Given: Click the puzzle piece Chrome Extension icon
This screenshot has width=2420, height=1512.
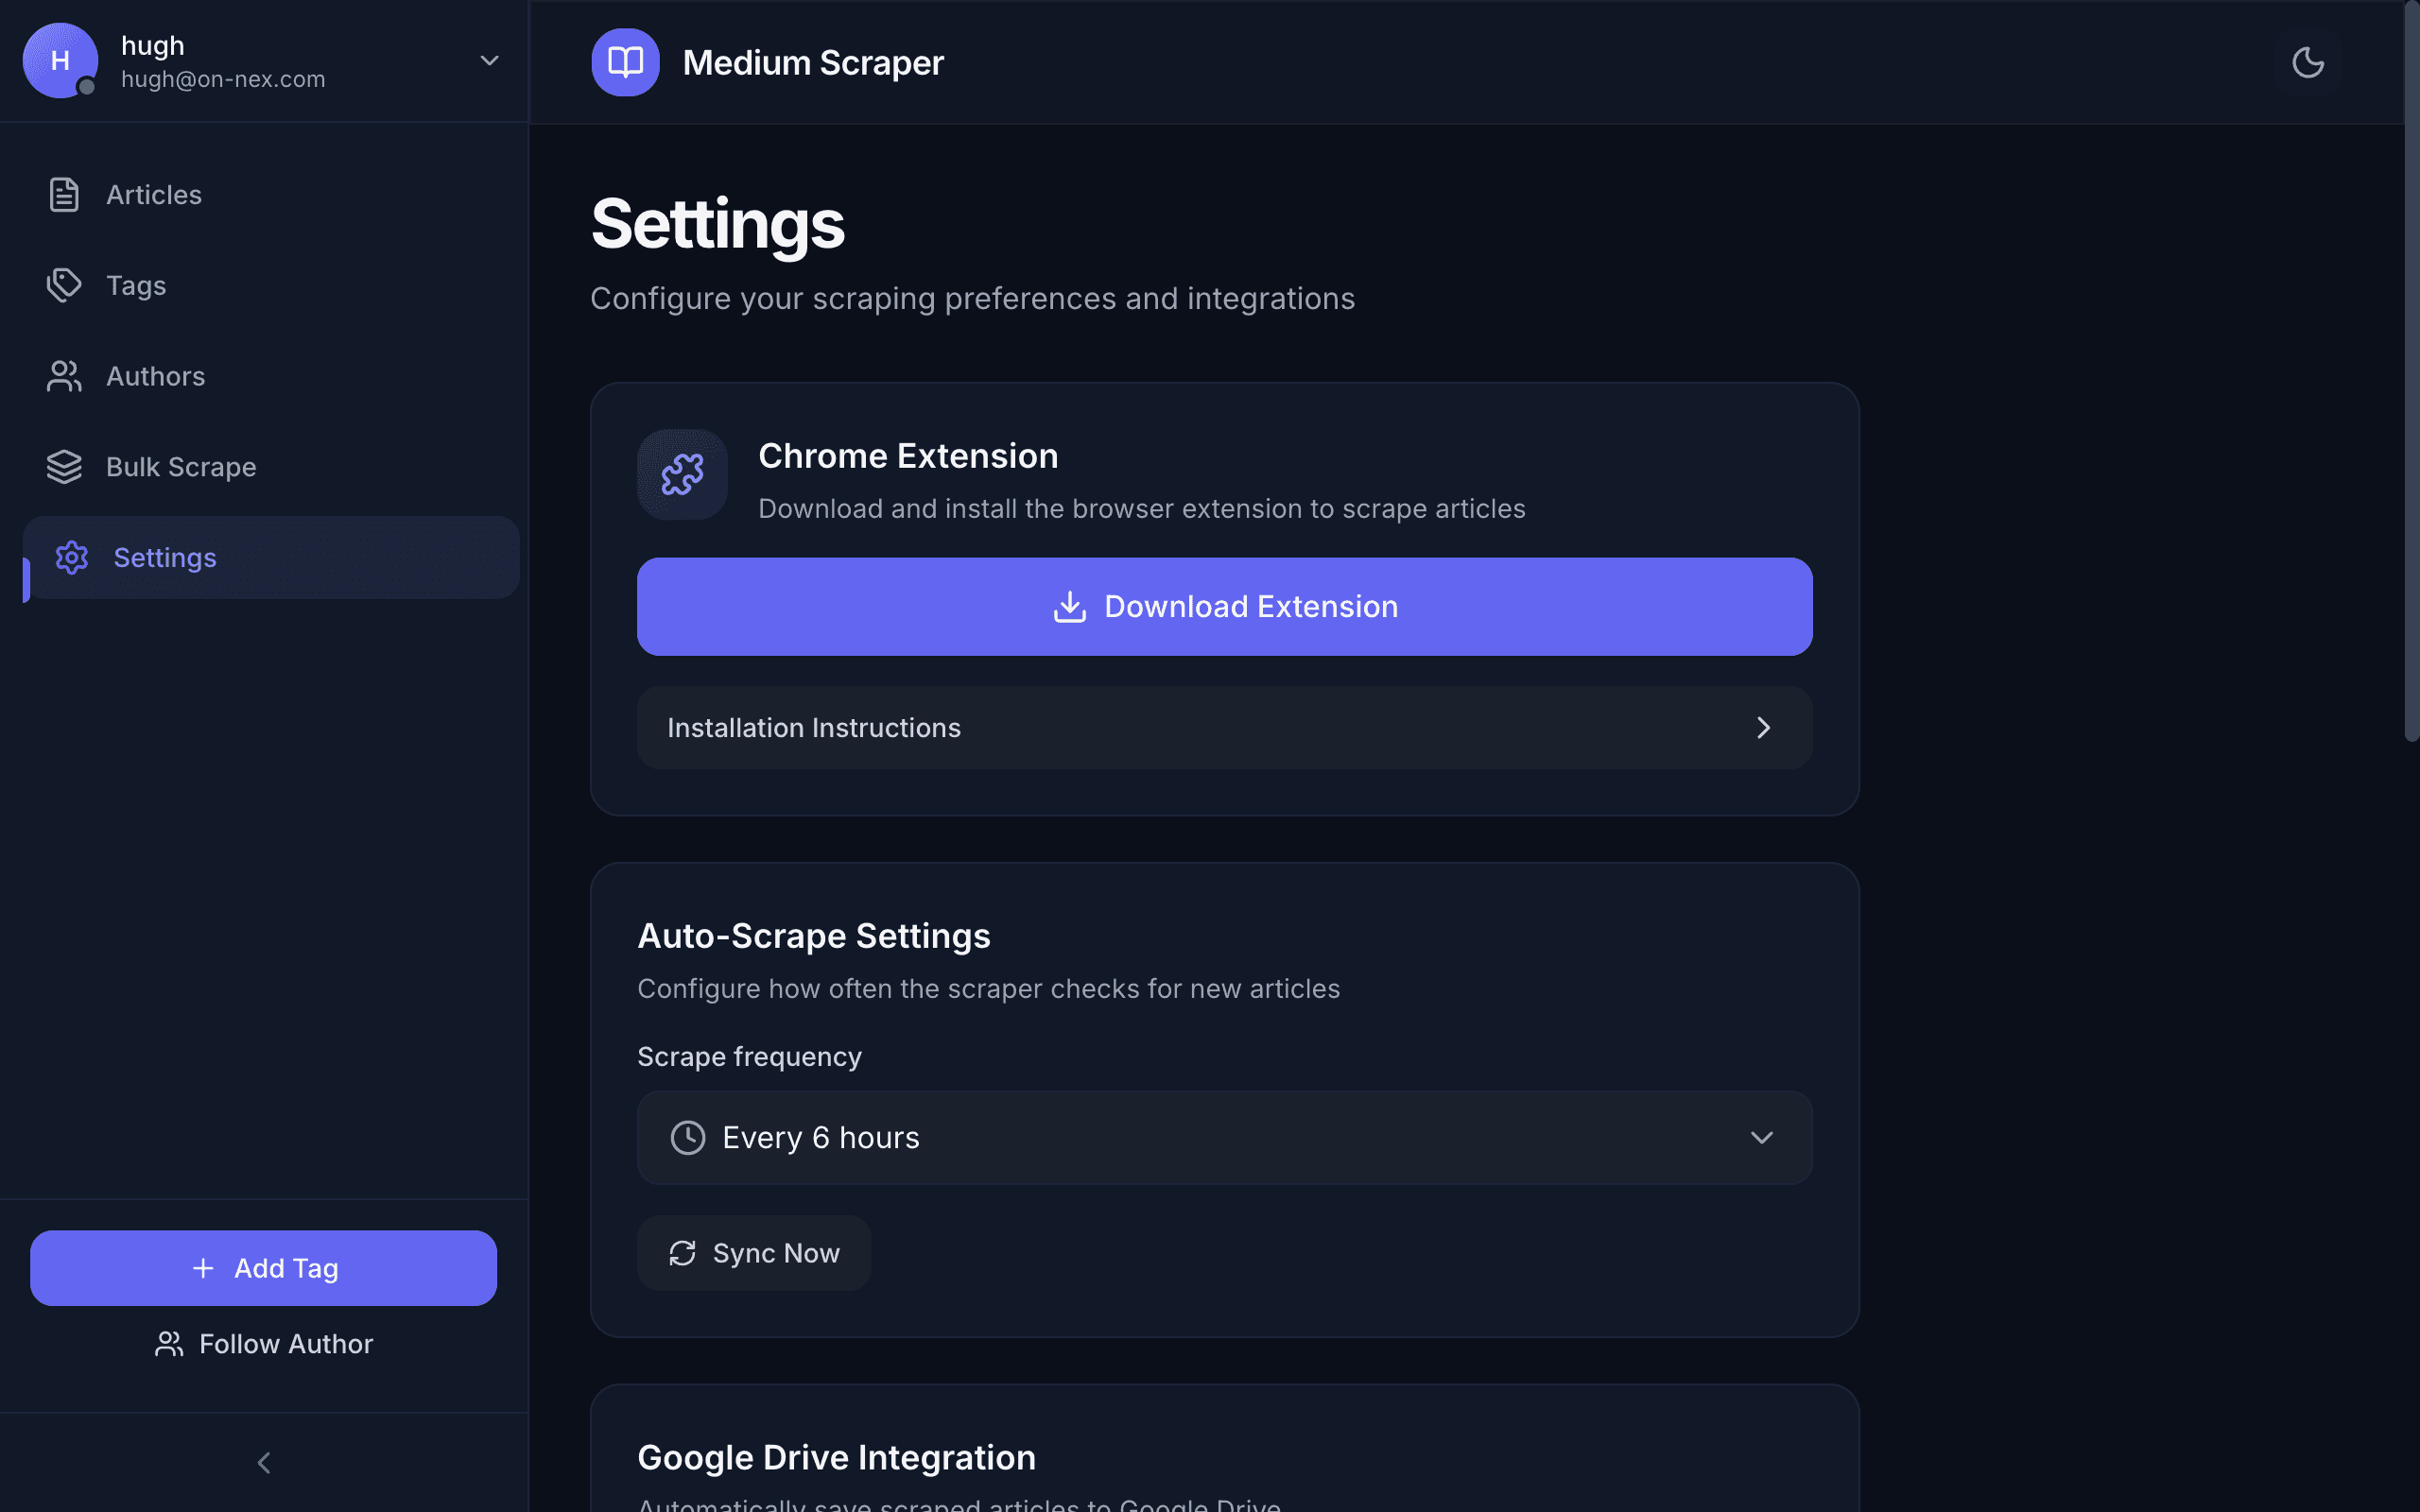Looking at the screenshot, I should [682, 474].
